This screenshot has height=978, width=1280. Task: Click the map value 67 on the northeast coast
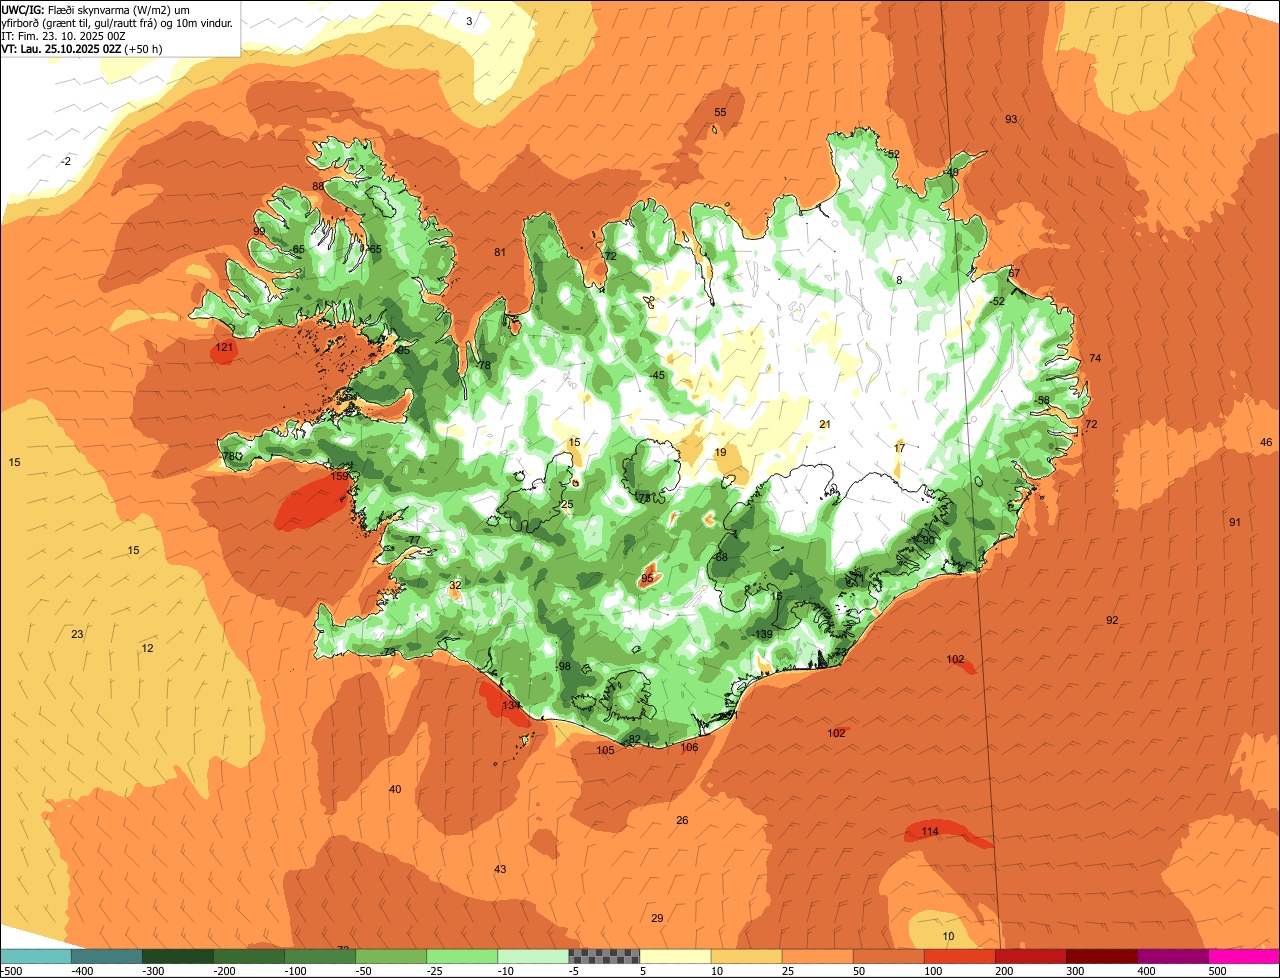[1014, 274]
